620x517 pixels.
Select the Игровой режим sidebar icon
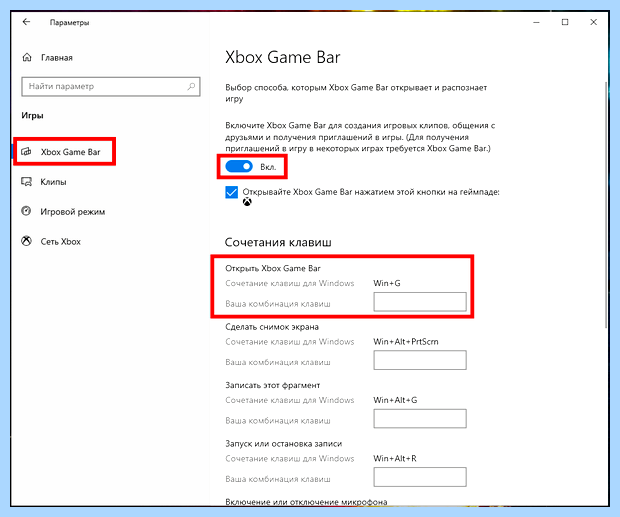click(x=26, y=211)
